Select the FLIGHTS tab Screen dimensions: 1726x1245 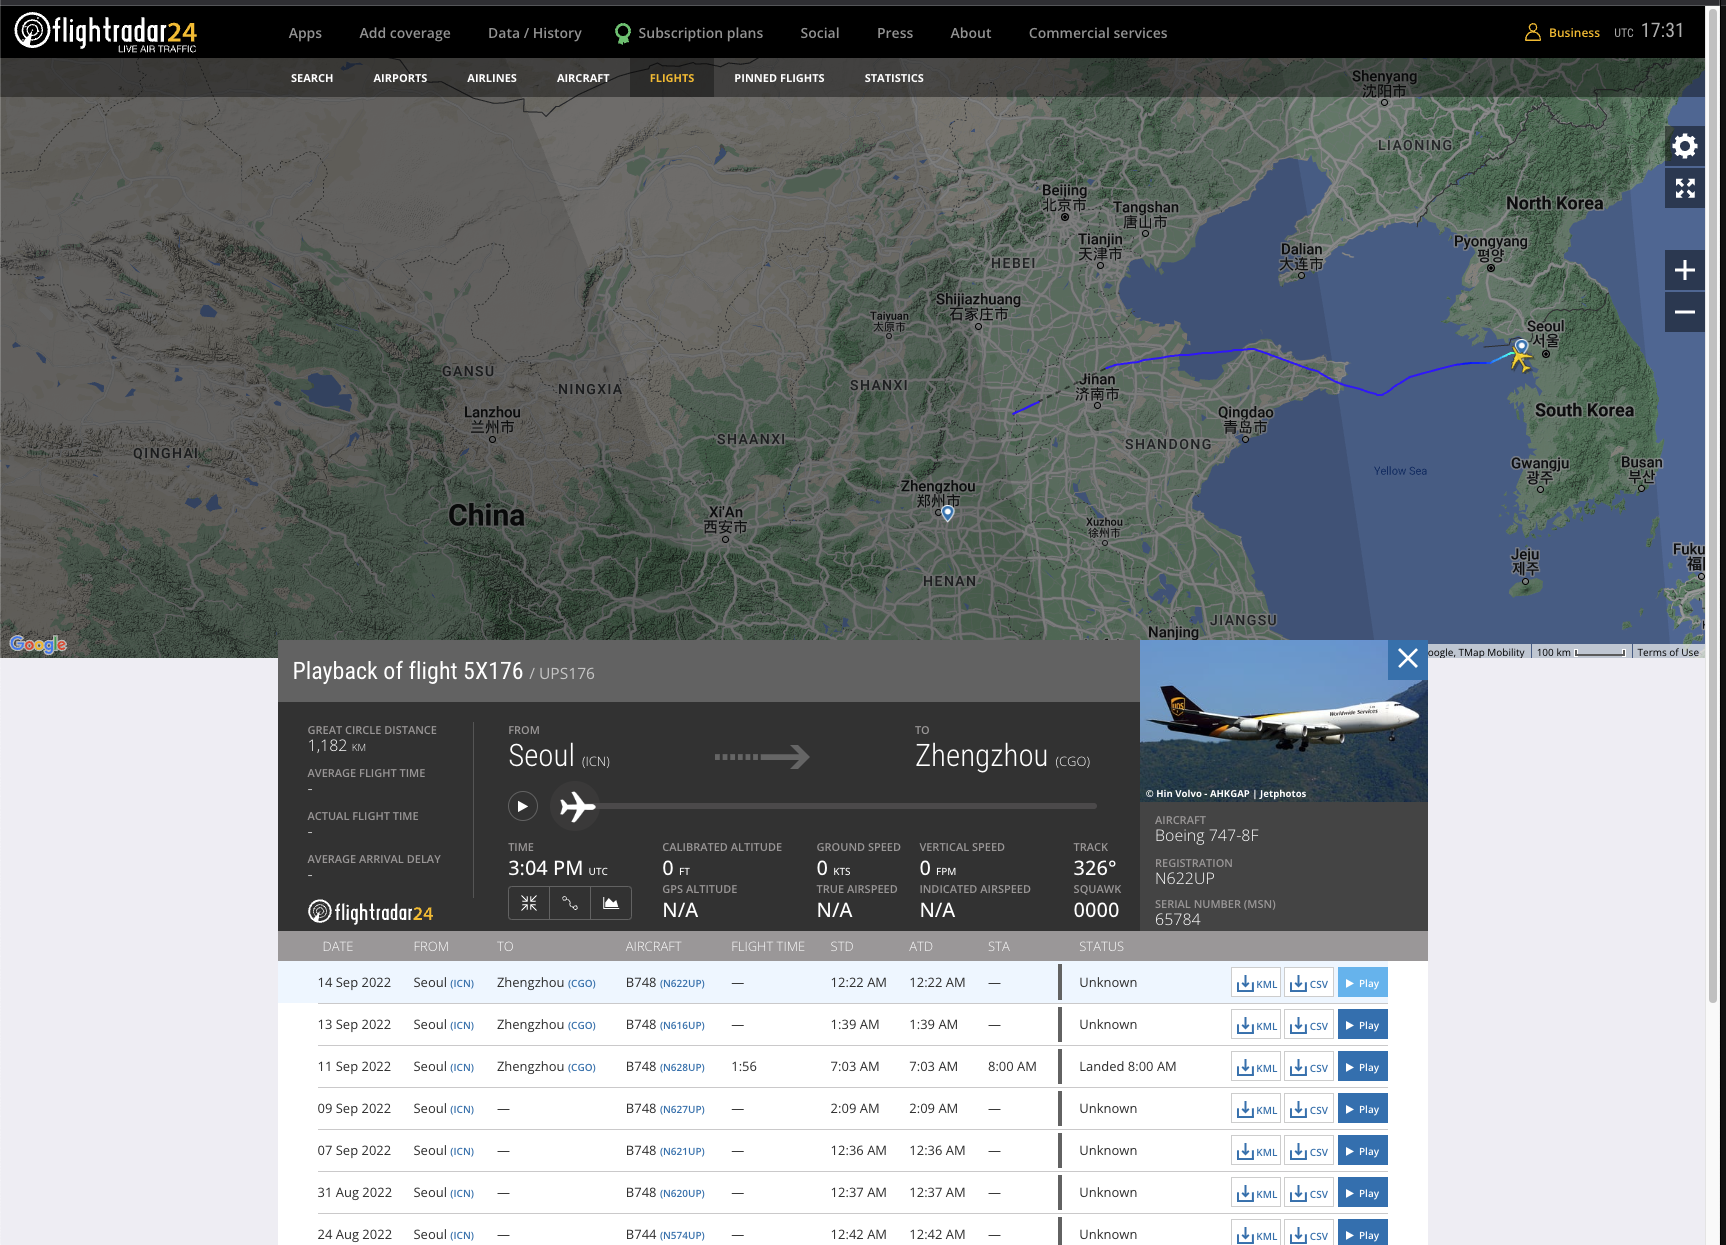672,78
